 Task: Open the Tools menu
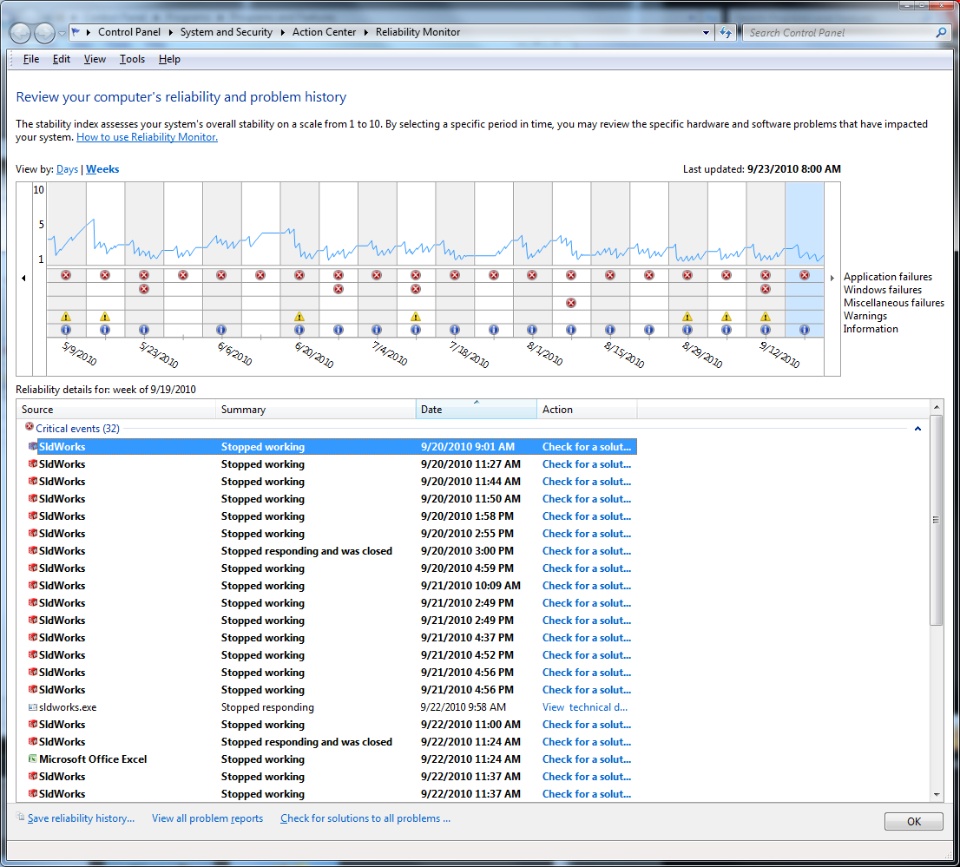(132, 59)
